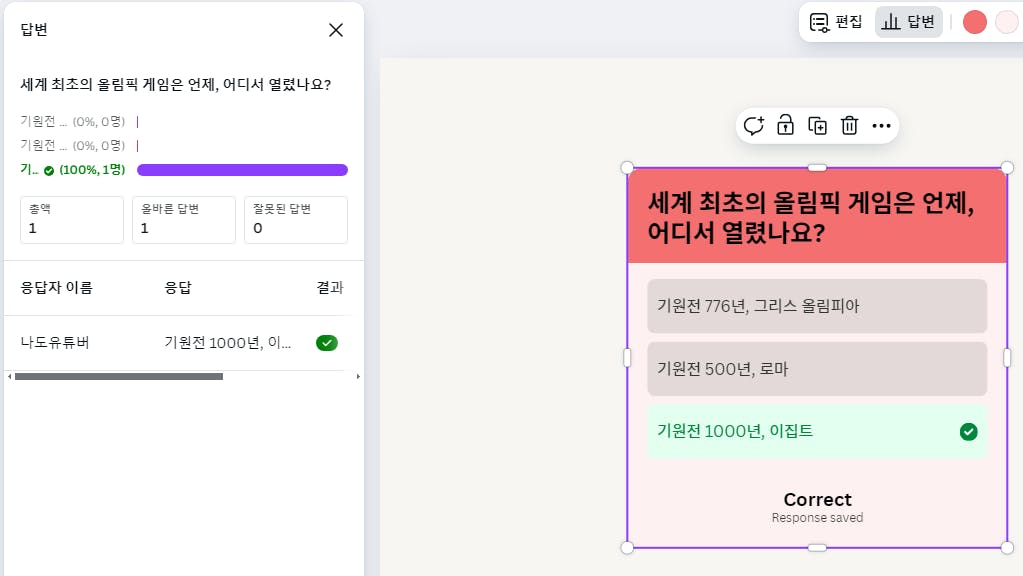Click the duplicate icon
This screenshot has height=576, width=1023.
click(817, 125)
